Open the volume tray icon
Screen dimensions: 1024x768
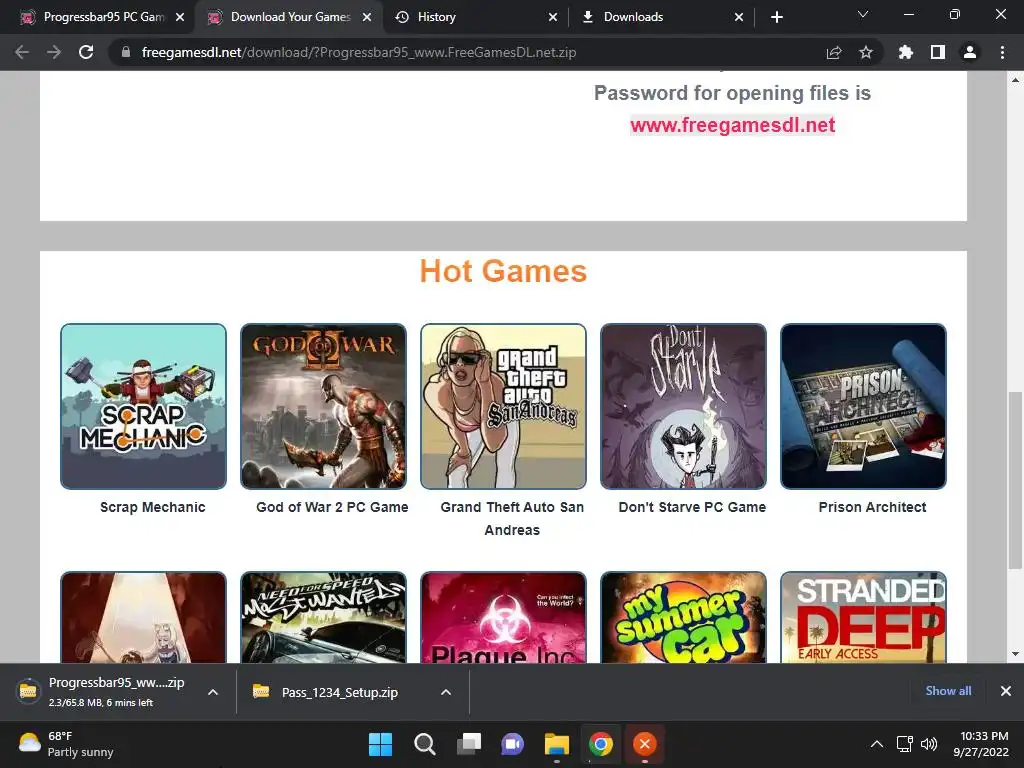(x=929, y=744)
